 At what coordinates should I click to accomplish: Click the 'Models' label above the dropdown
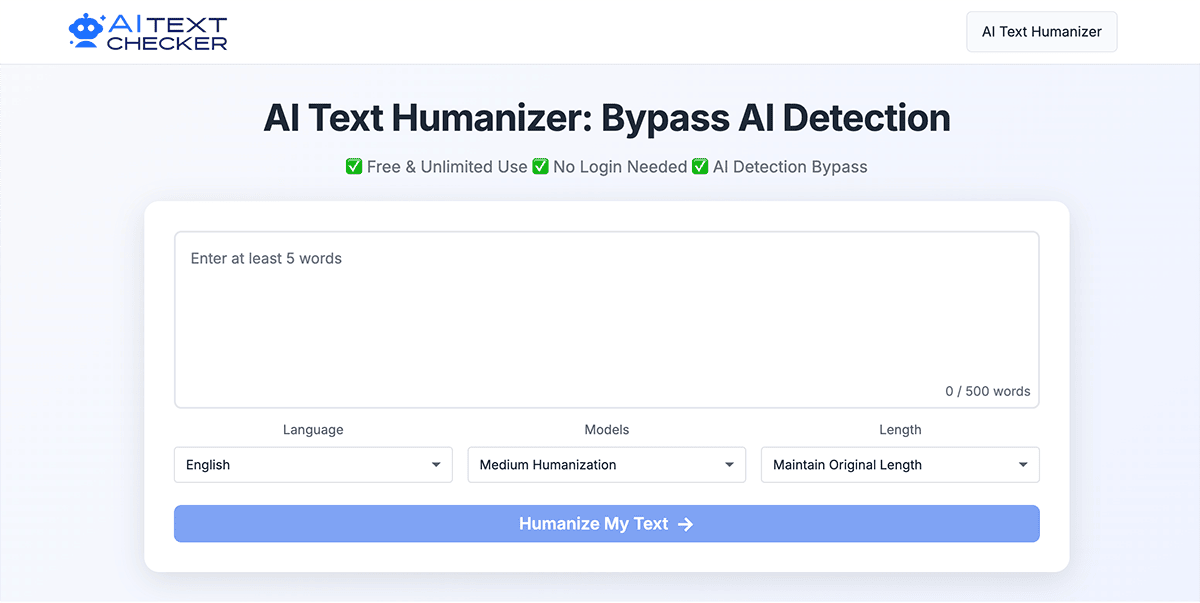click(607, 430)
